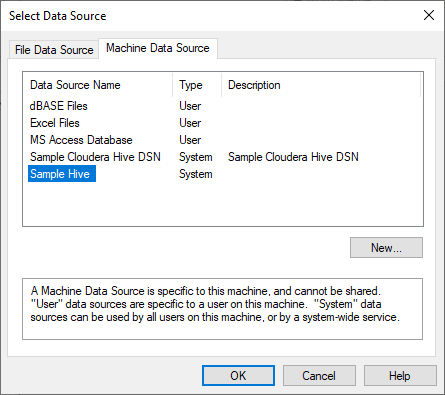
Task: Click the New... button
Action: point(386,248)
